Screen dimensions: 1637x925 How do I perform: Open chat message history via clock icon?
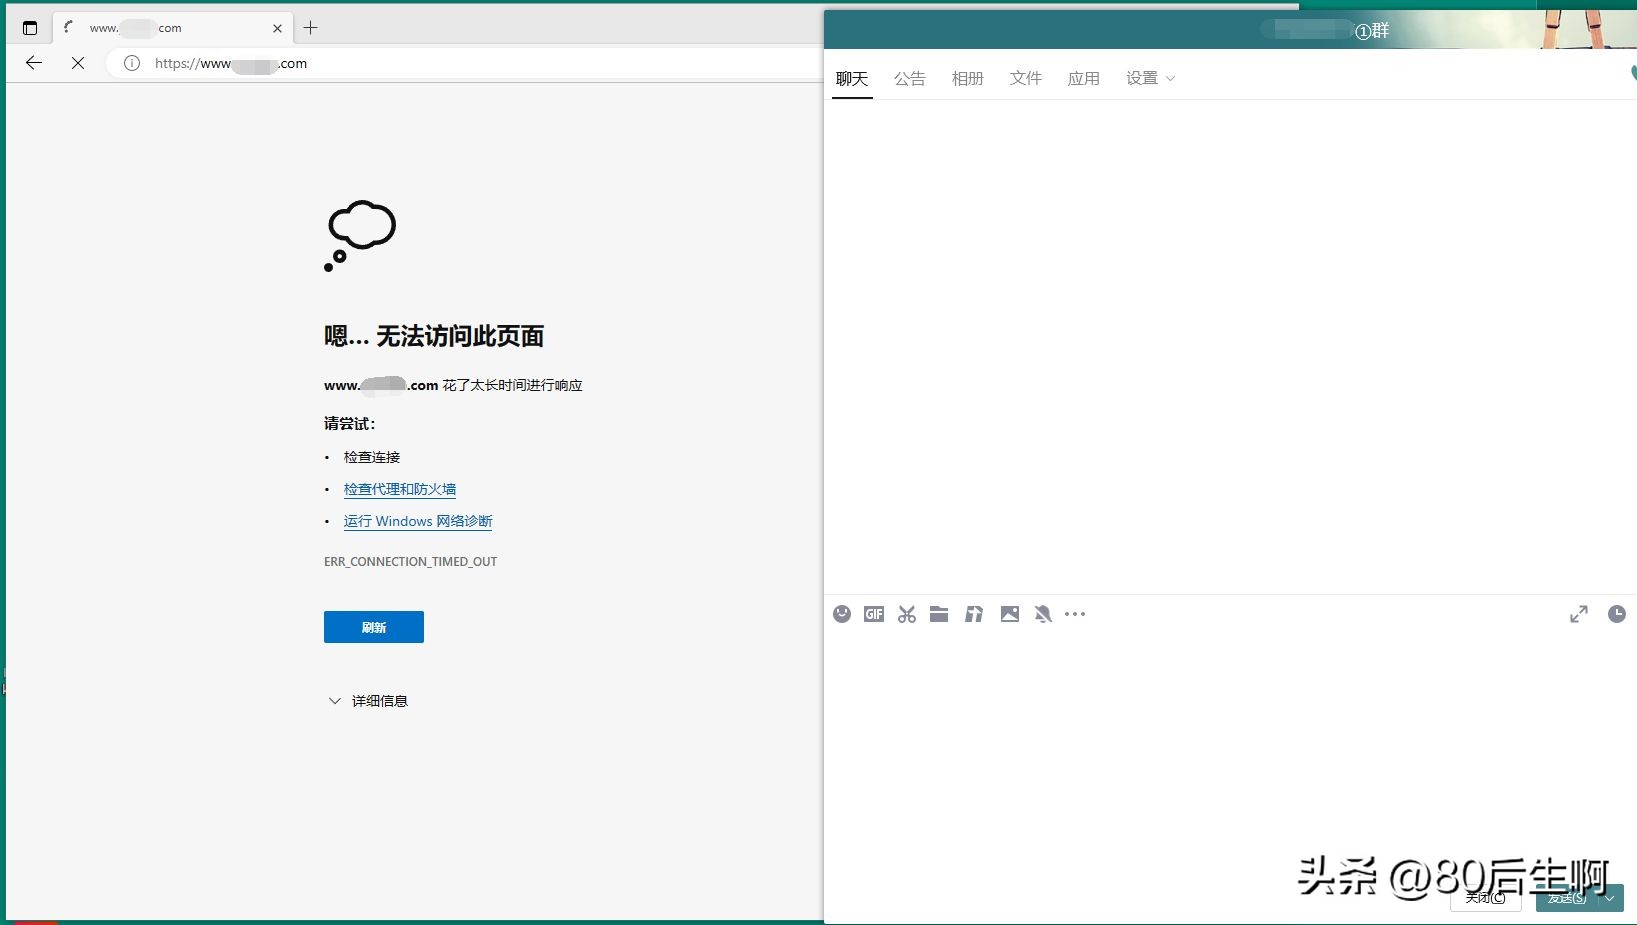tap(1617, 614)
